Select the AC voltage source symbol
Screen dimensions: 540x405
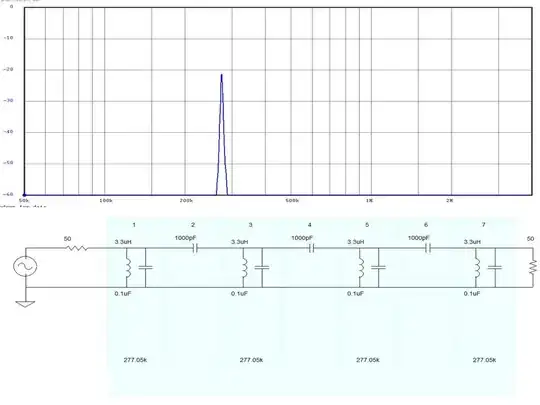[x=25, y=266]
